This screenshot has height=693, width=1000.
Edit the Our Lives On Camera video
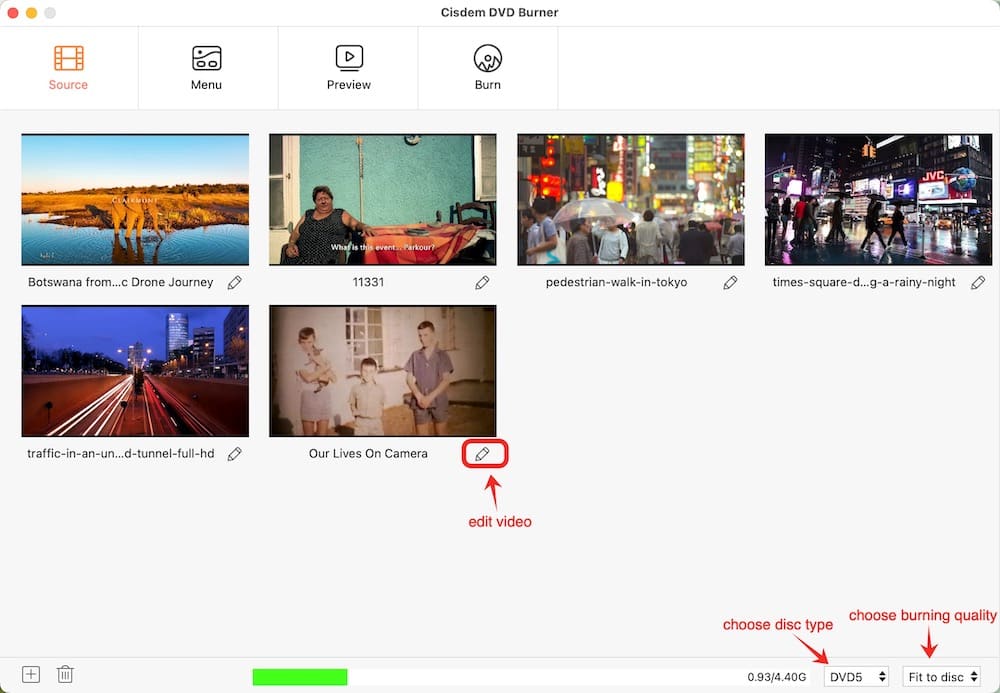tap(484, 453)
